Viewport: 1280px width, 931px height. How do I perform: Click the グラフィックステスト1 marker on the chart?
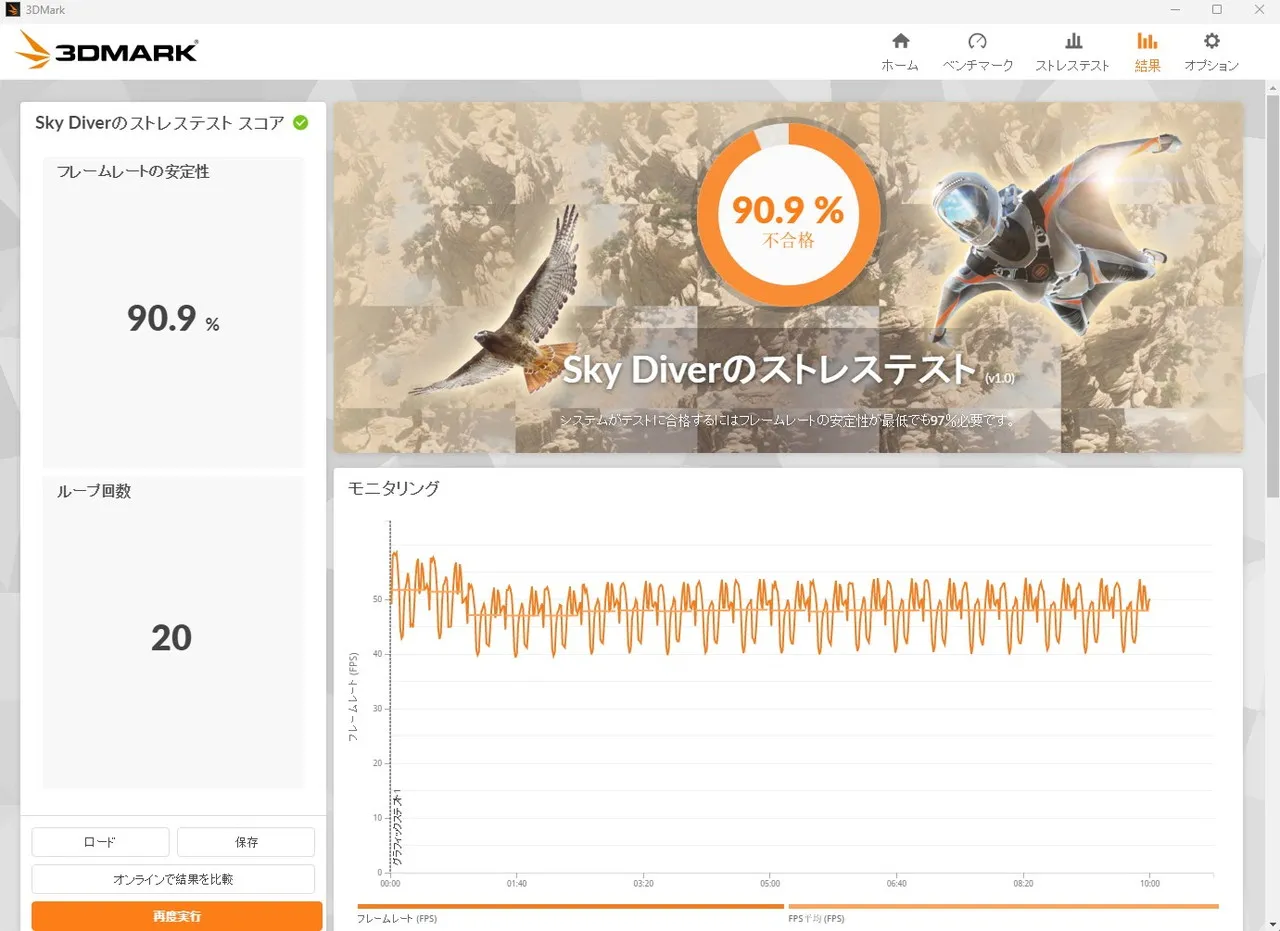(x=397, y=828)
